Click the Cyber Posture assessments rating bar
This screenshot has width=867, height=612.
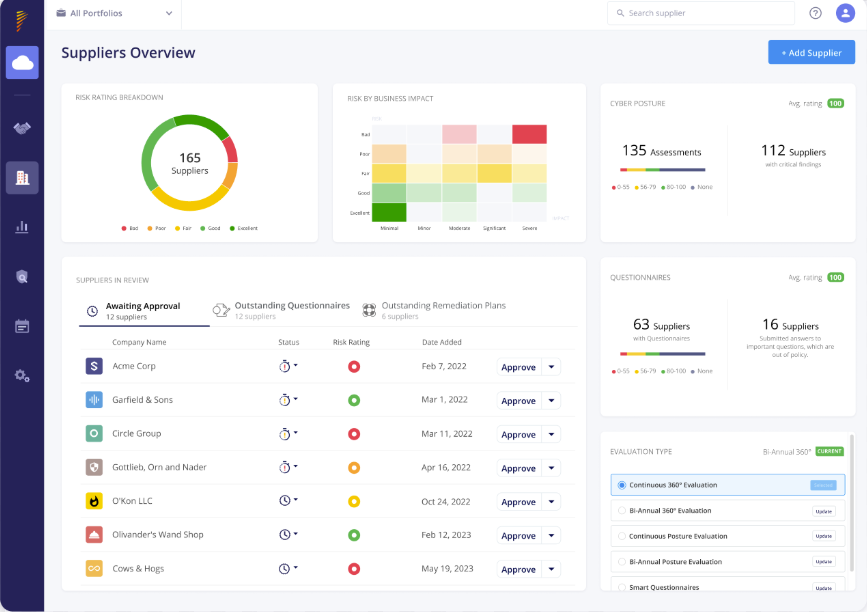click(x=662, y=170)
